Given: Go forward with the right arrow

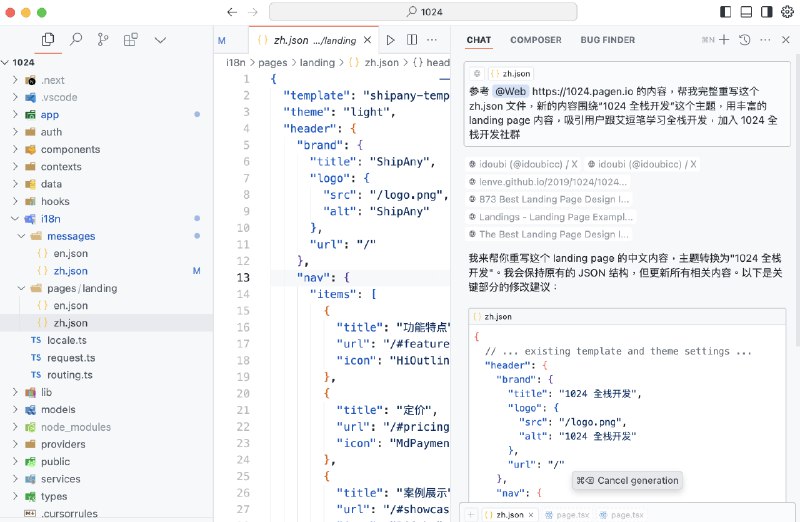Looking at the screenshot, I should (253, 12).
